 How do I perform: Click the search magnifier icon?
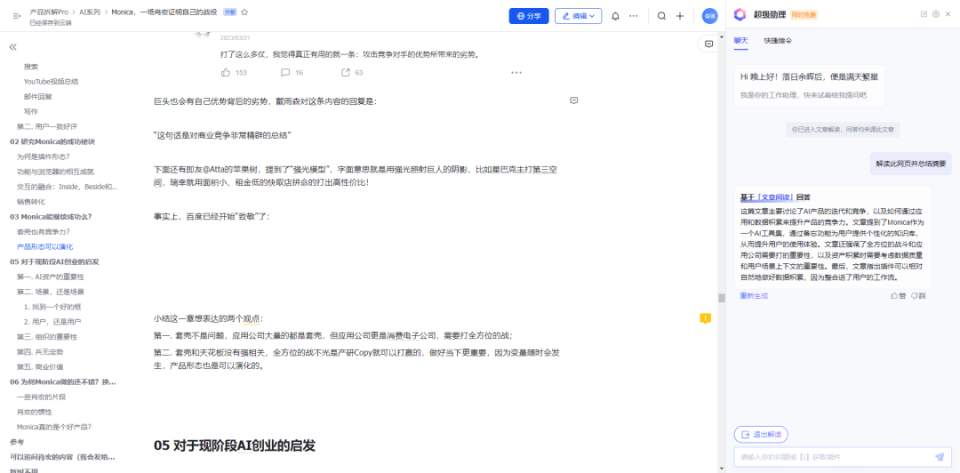[661, 16]
